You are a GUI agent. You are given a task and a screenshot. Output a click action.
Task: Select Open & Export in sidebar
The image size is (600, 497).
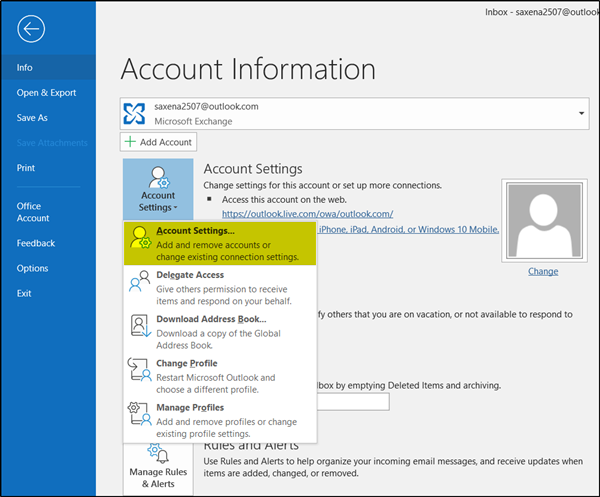tap(46, 93)
